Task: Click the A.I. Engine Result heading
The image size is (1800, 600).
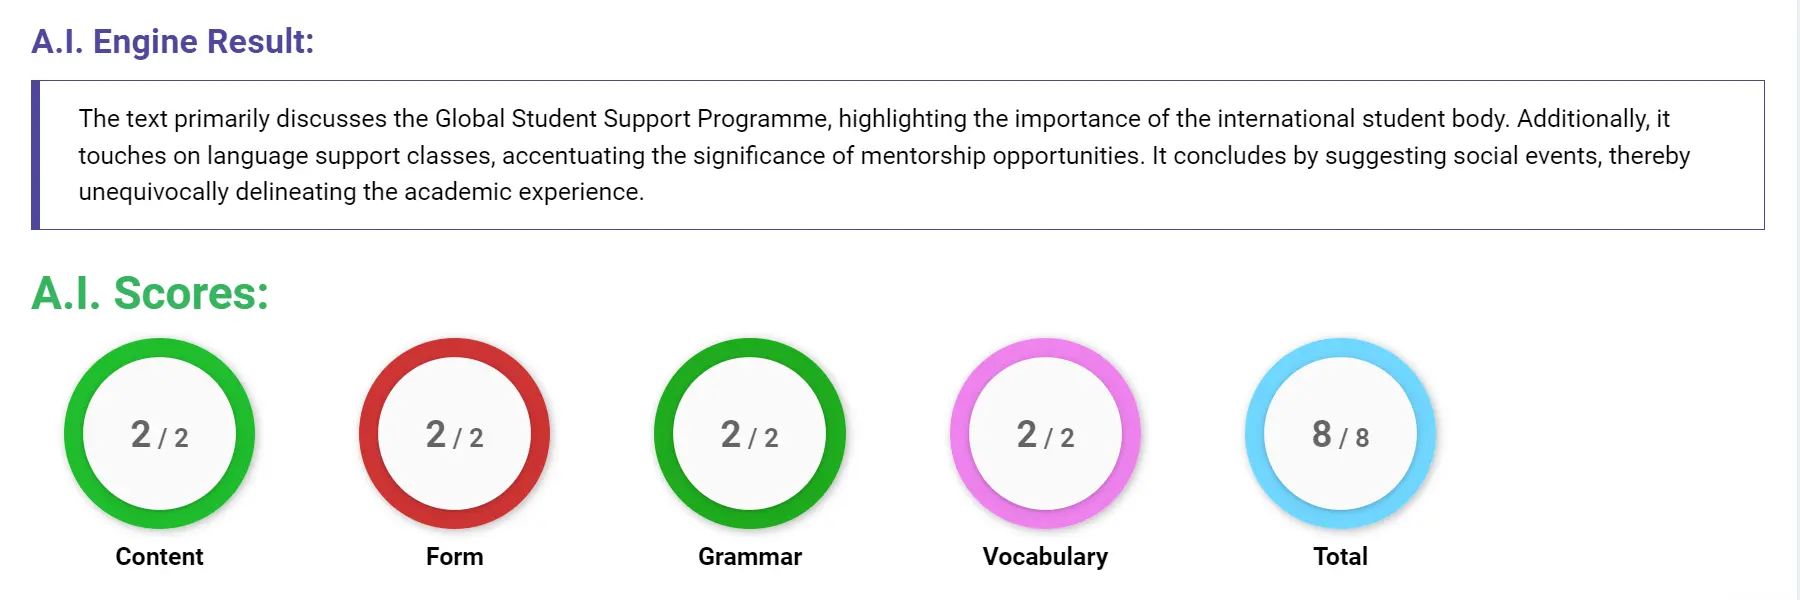Action: (x=173, y=41)
